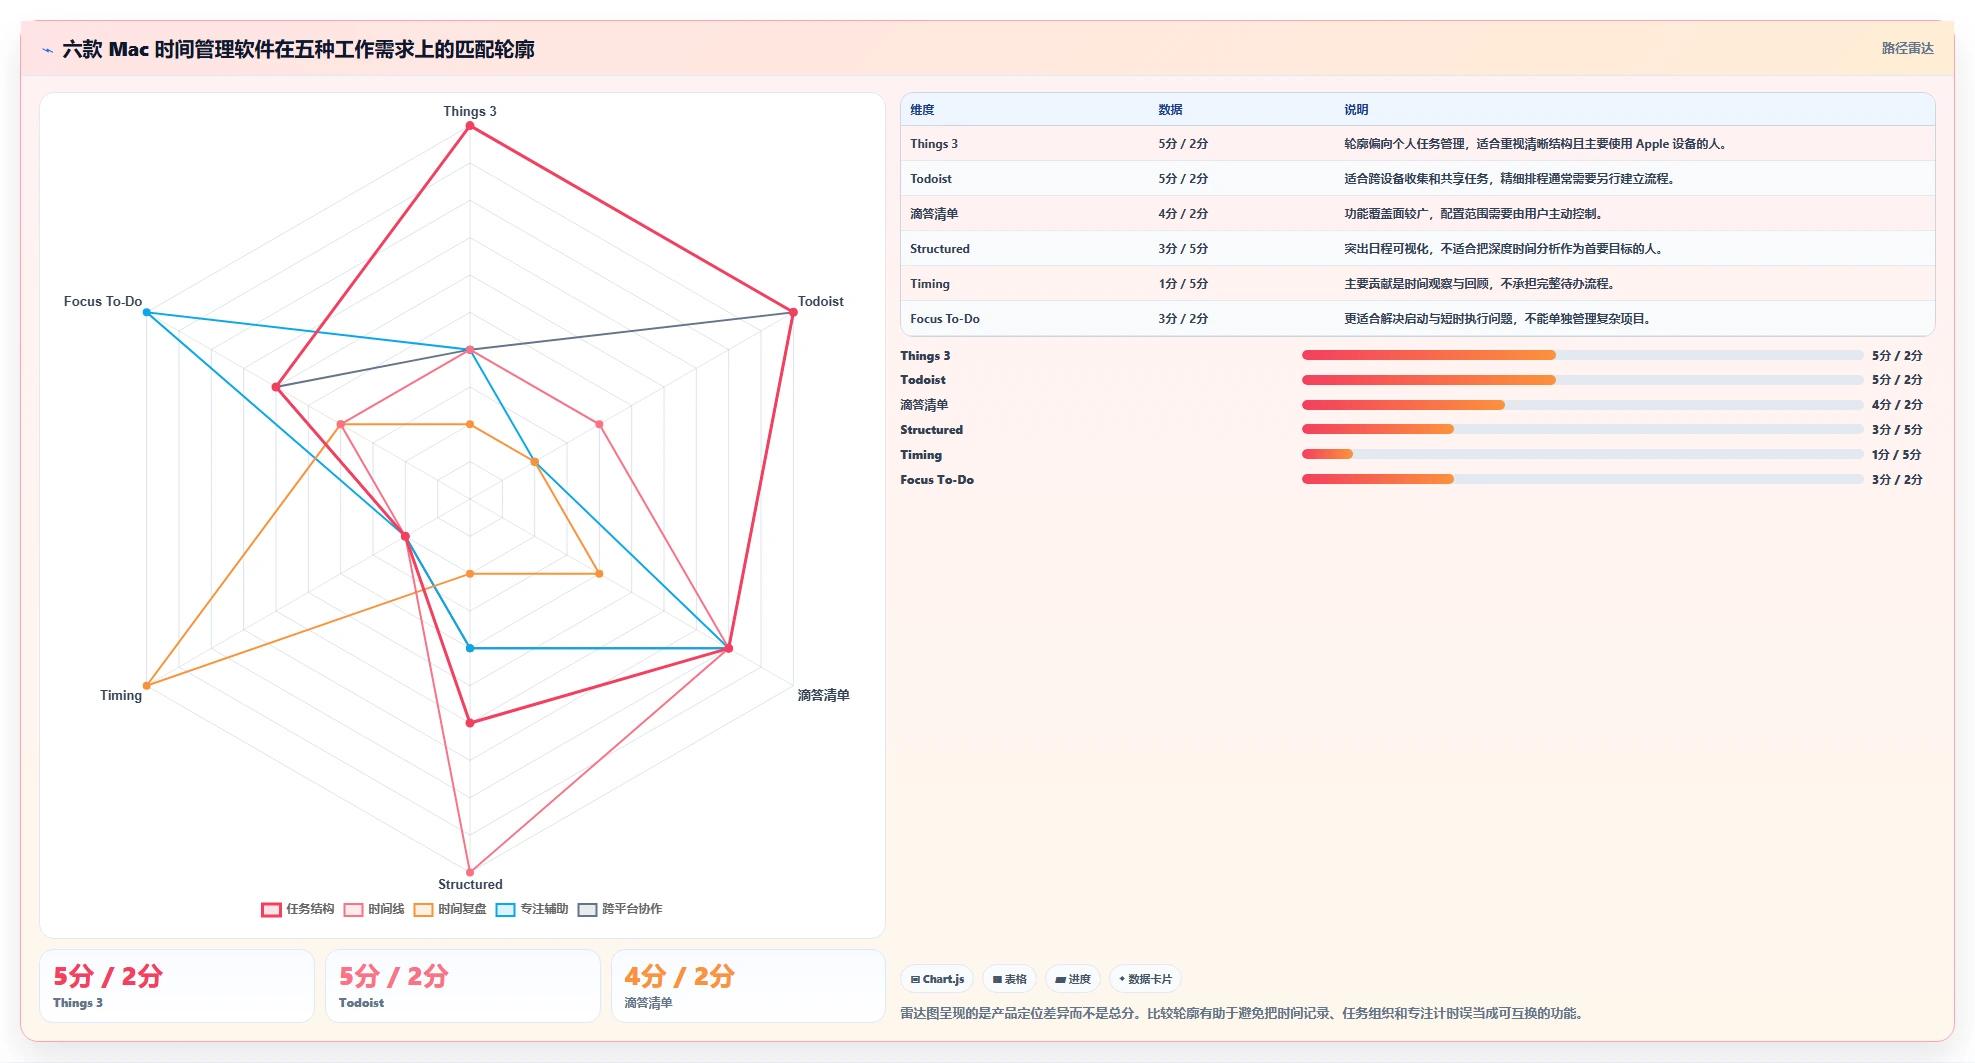This screenshot has width=1975, height=1063.
Task: Click the Todoist description beginning 适合跨设备收集
Action: click(1511, 179)
